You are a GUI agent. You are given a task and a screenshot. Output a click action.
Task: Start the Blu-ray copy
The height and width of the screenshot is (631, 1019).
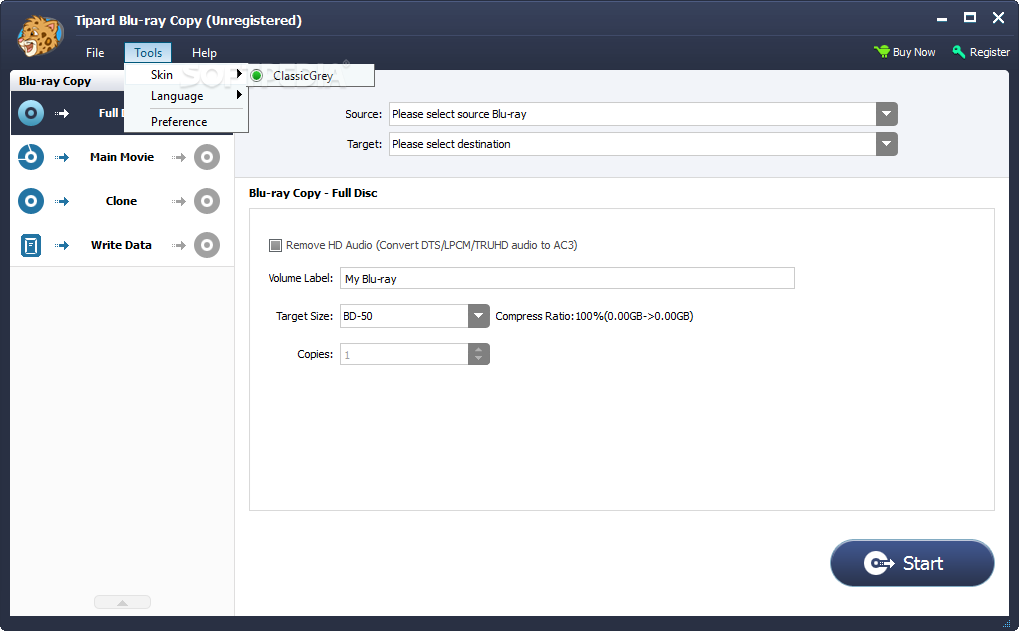(912, 563)
